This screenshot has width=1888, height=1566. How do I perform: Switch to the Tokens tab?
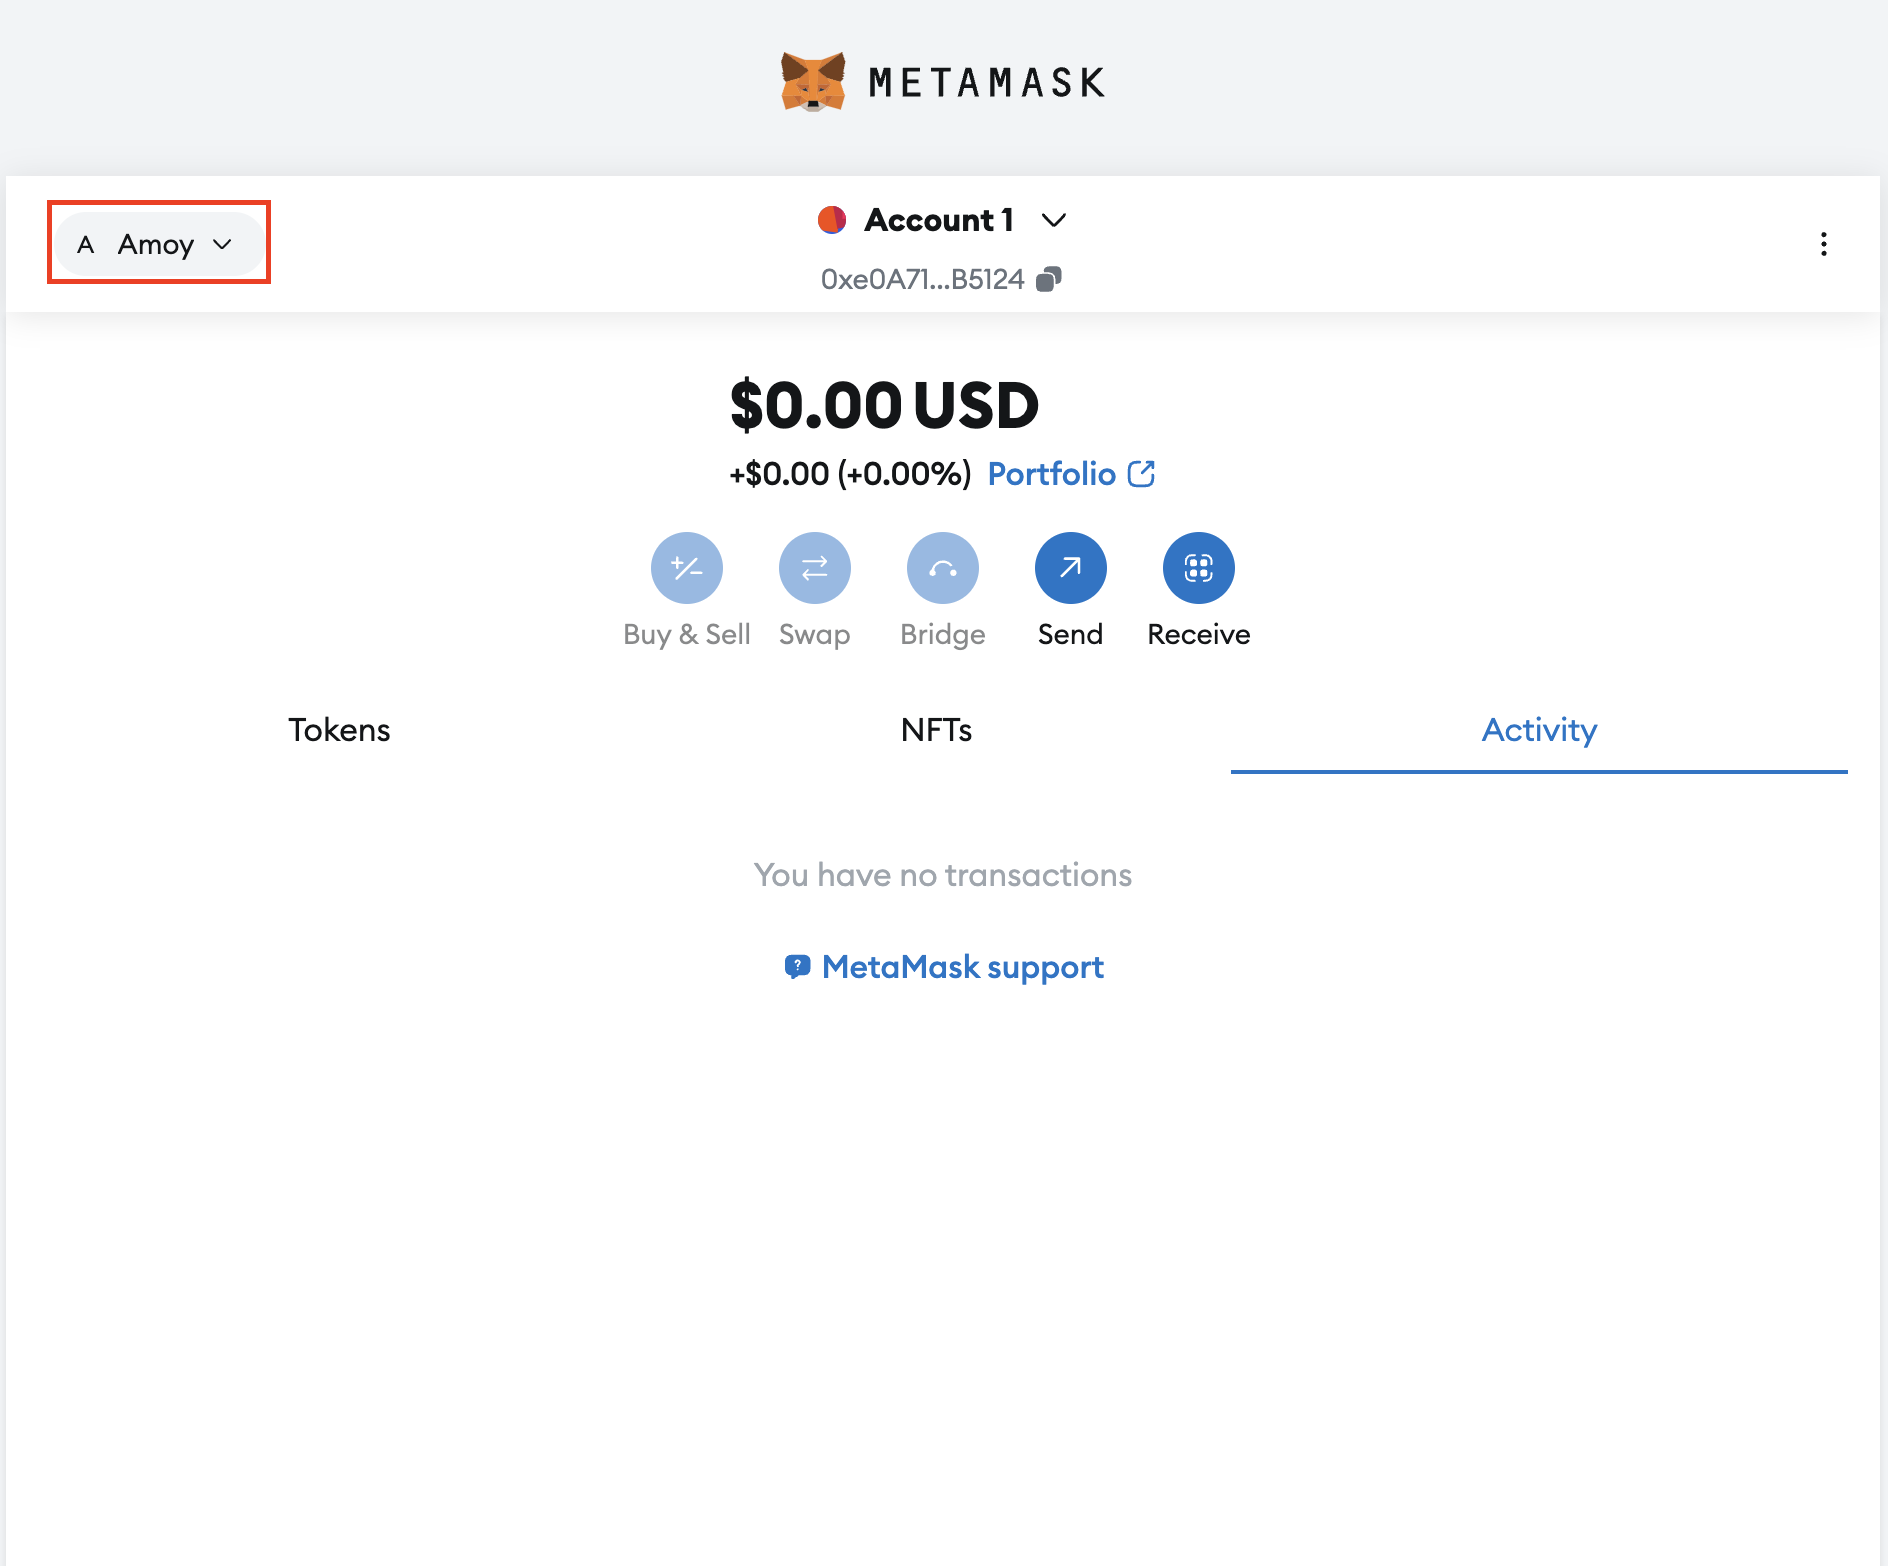pos(339,730)
